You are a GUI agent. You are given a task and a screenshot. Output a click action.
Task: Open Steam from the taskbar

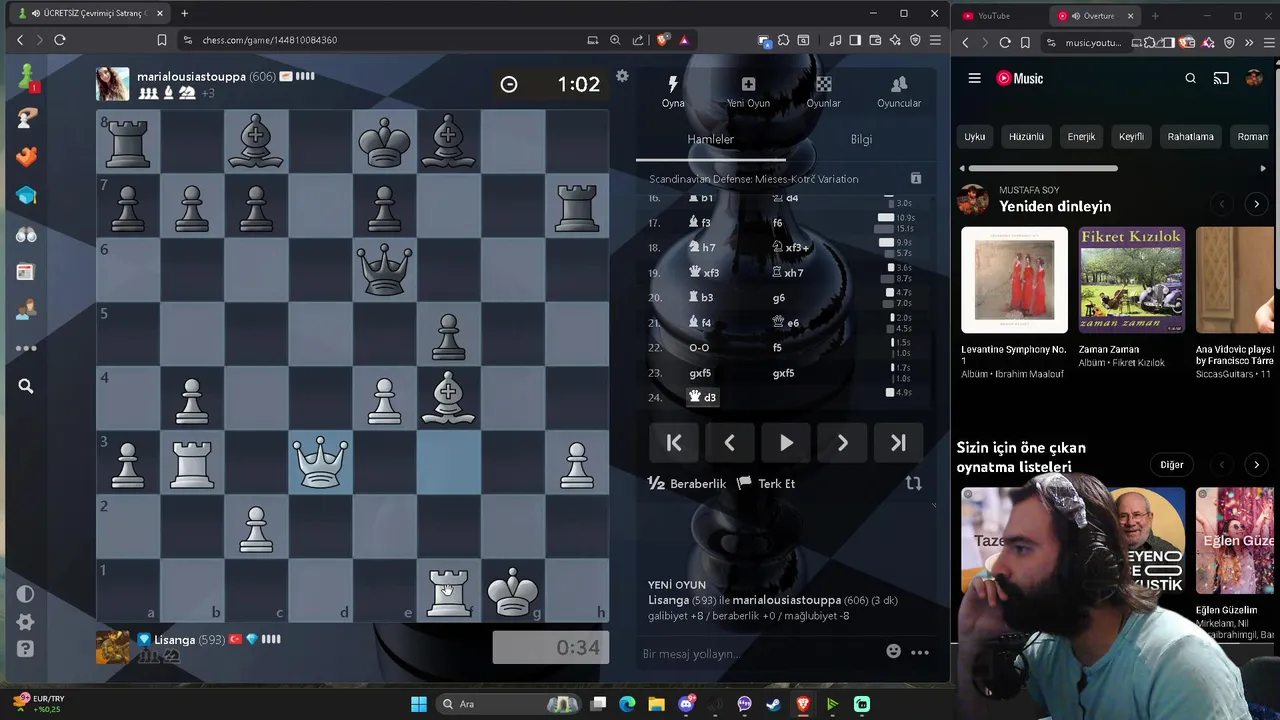[x=773, y=704]
